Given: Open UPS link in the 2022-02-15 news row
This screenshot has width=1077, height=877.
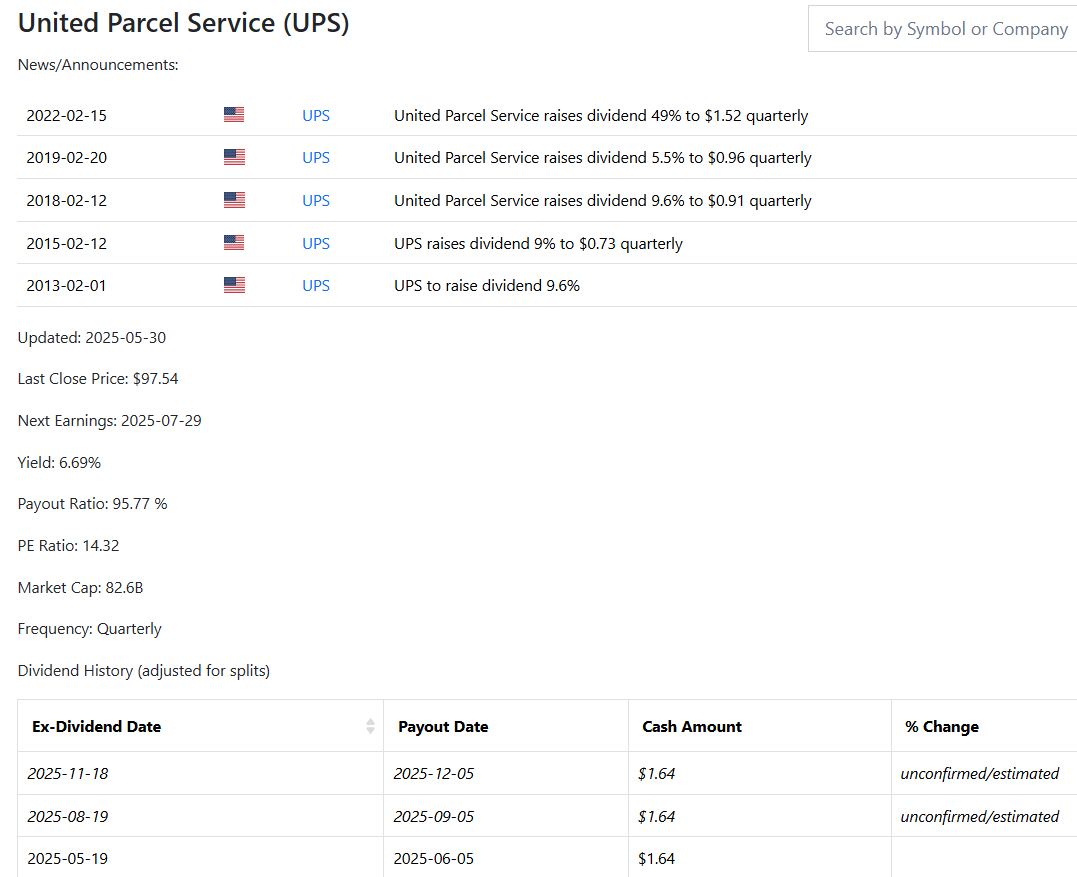Looking at the screenshot, I should pyautogui.click(x=316, y=115).
